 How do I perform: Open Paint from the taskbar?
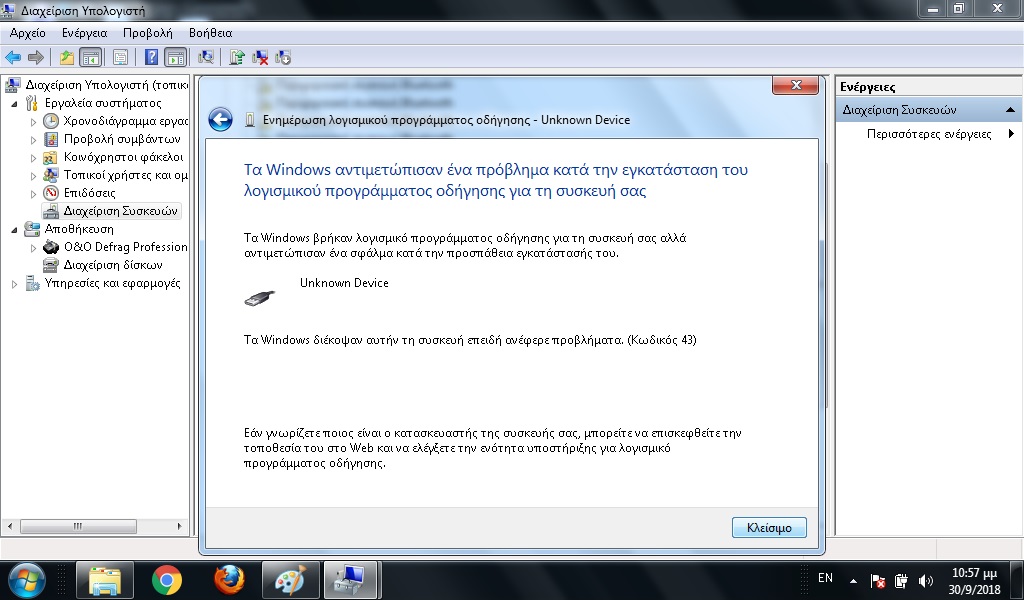click(x=291, y=580)
